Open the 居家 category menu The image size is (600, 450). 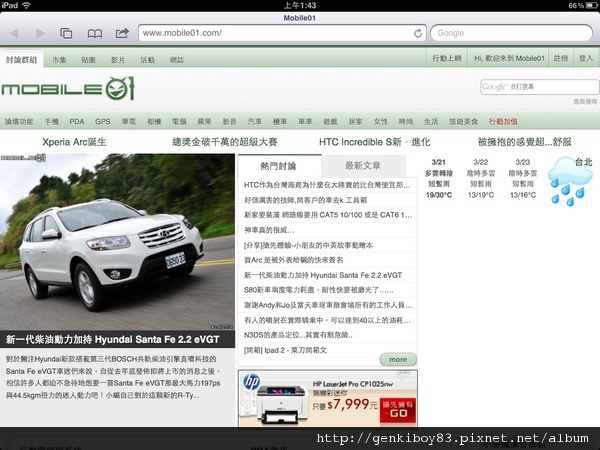(355, 122)
